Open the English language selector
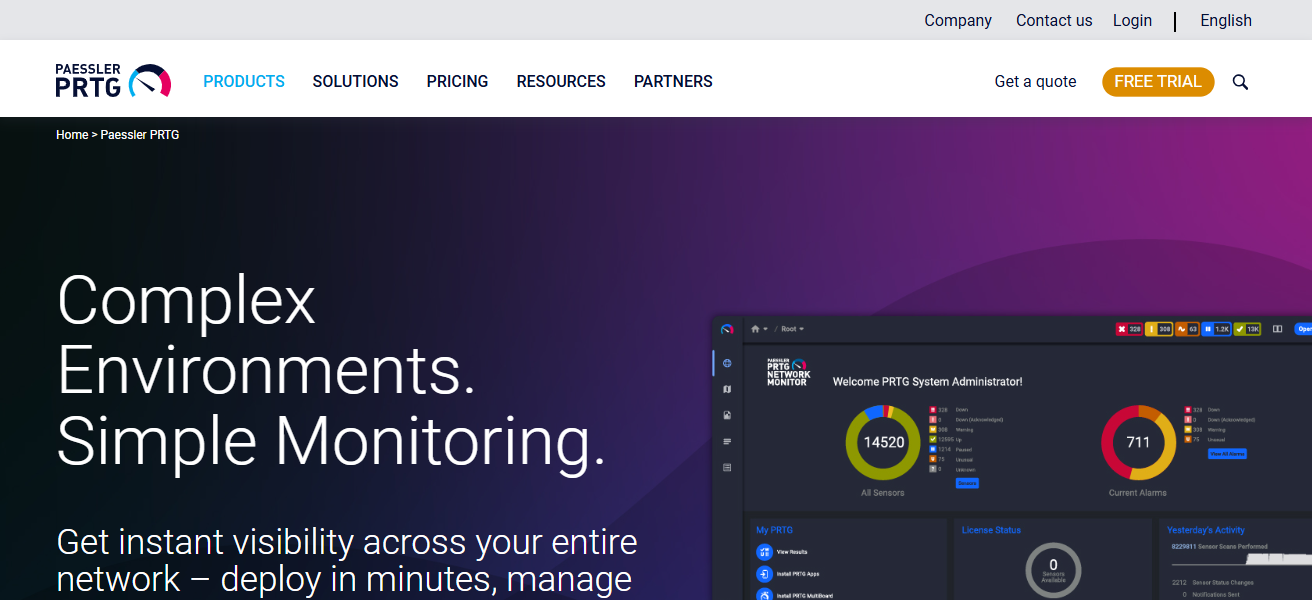The height and width of the screenshot is (600, 1312). [x=1226, y=20]
